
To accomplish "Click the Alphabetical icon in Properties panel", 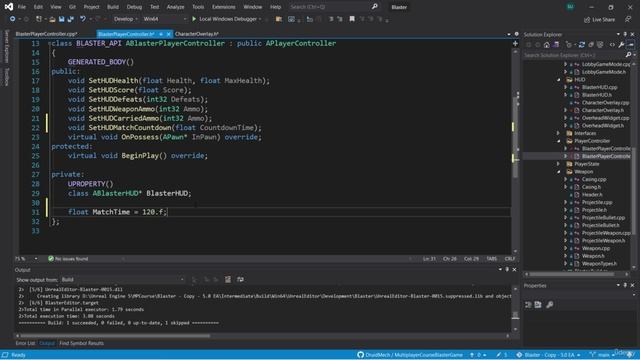I will [538, 304].
